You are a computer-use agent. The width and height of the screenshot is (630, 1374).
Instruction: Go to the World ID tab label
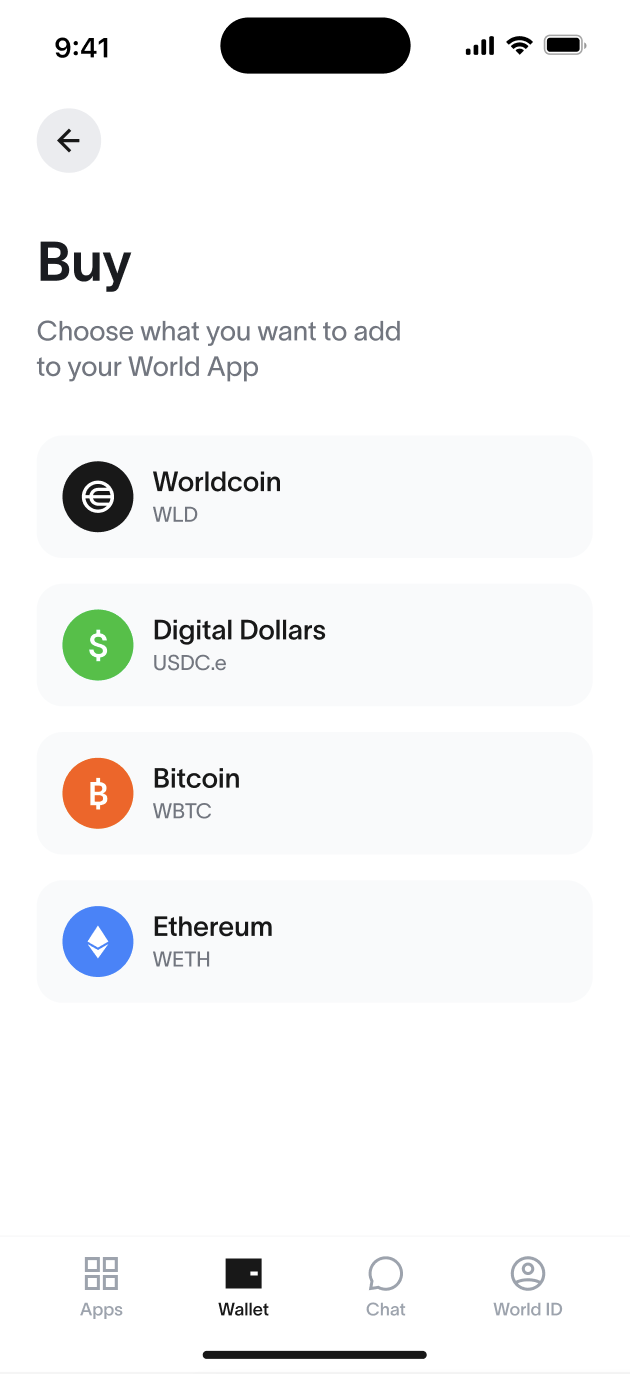point(528,1309)
